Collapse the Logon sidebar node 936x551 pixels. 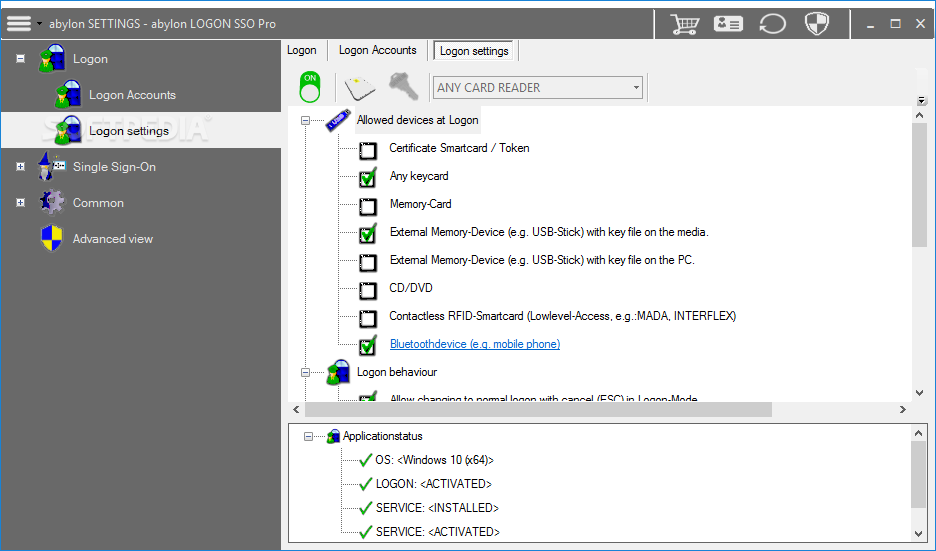pos(20,59)
